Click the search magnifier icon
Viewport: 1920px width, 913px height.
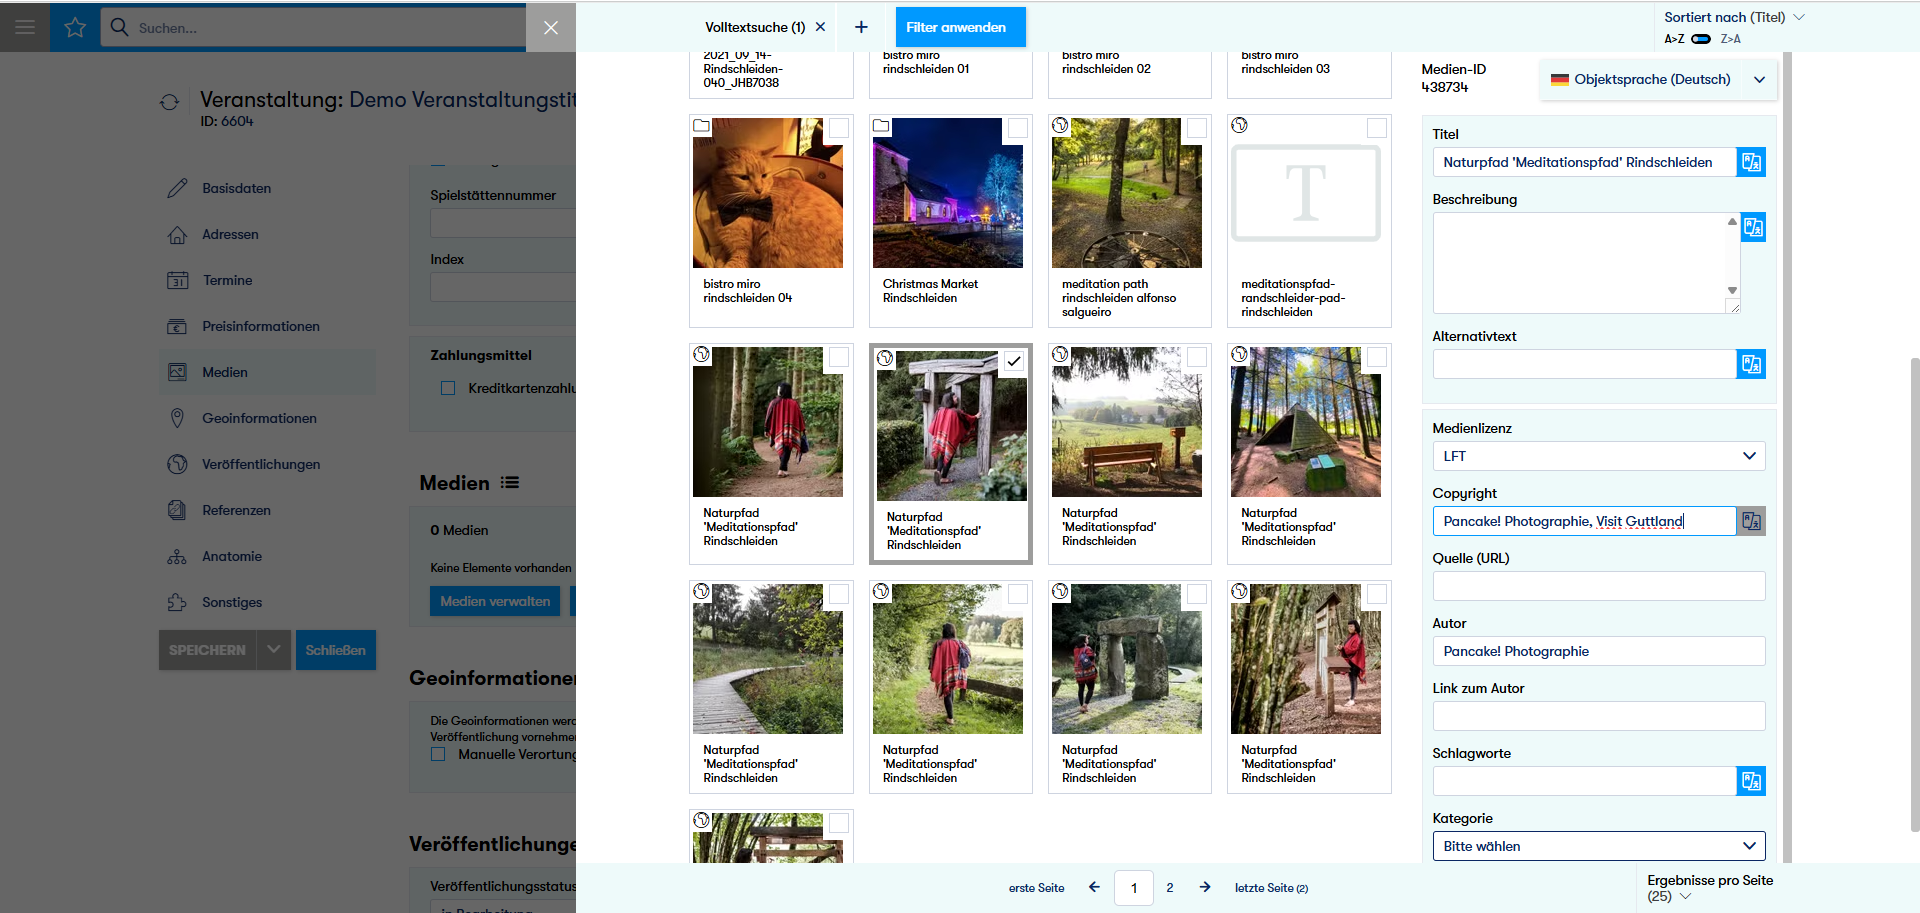pyautogui.click(x=120, y=27)
